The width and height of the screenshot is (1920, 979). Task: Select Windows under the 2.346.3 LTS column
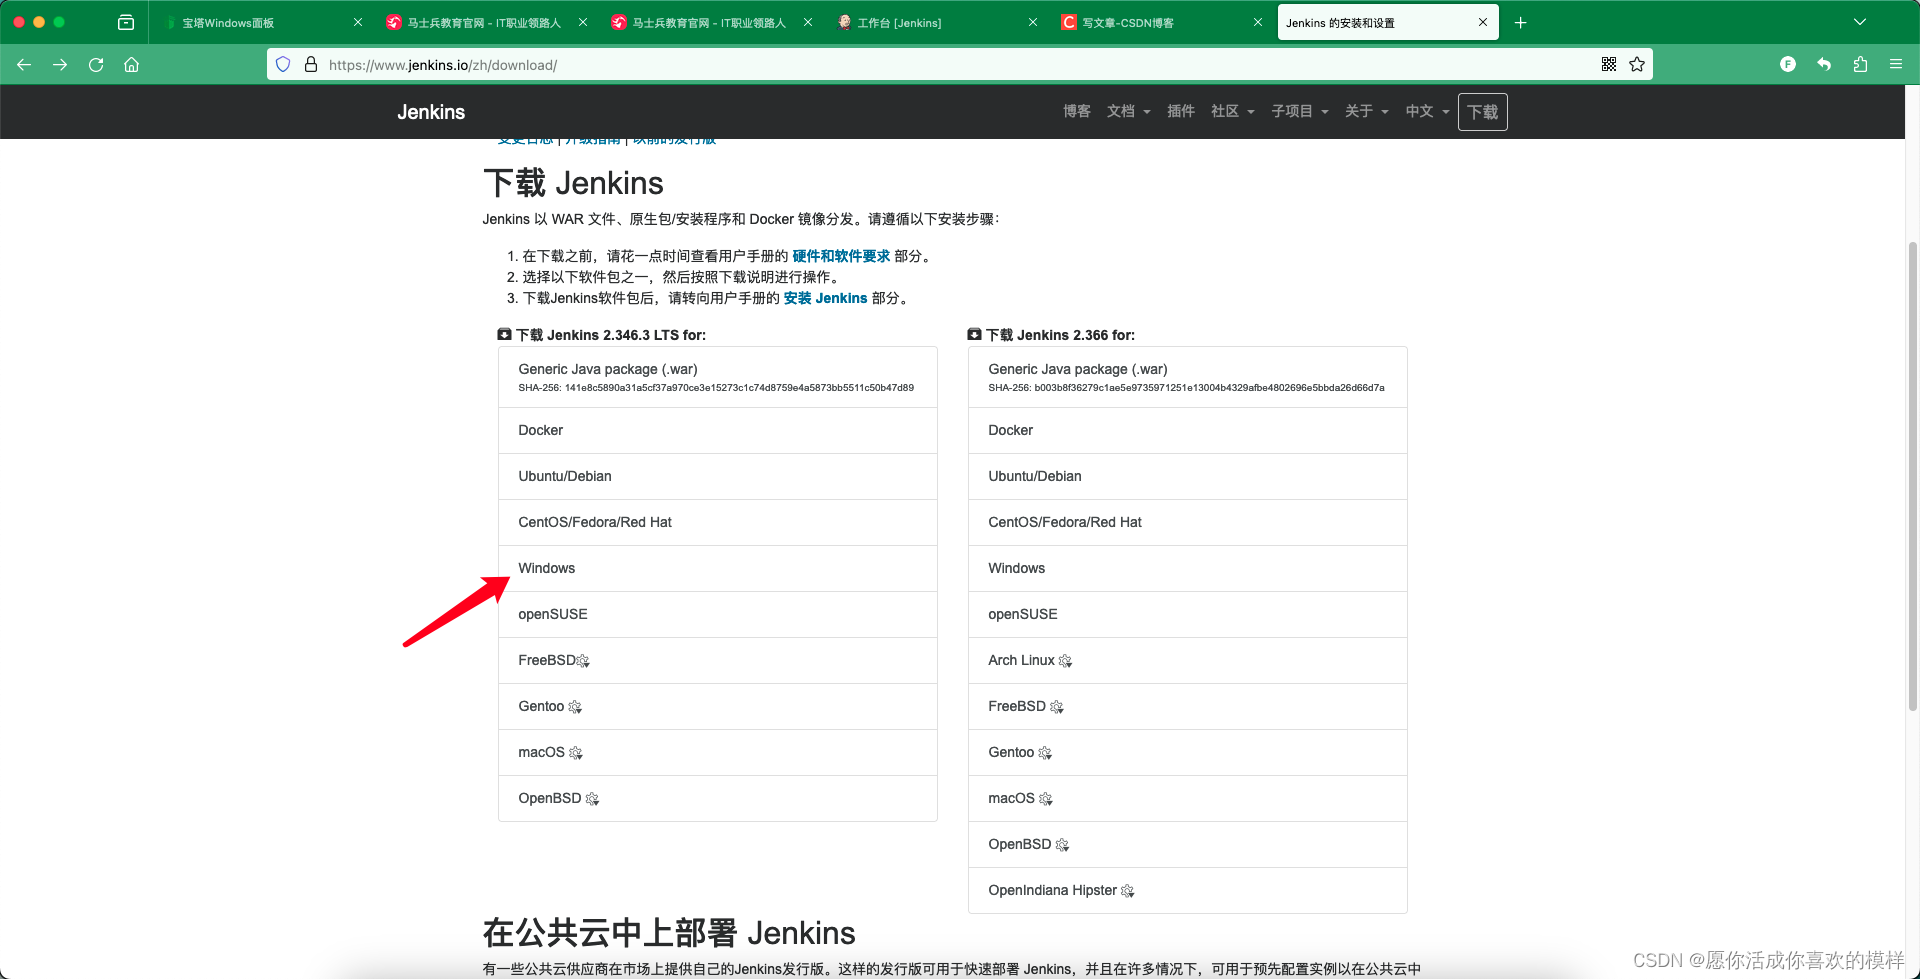717,568
